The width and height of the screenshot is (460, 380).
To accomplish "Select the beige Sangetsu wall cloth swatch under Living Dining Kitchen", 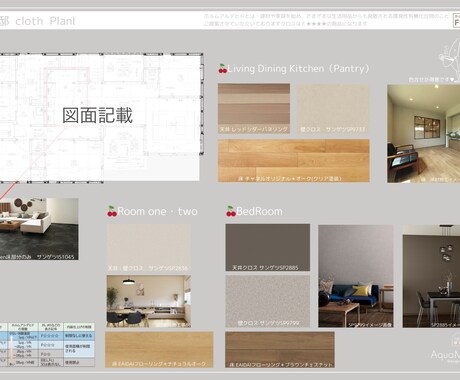I will [333, 109].
